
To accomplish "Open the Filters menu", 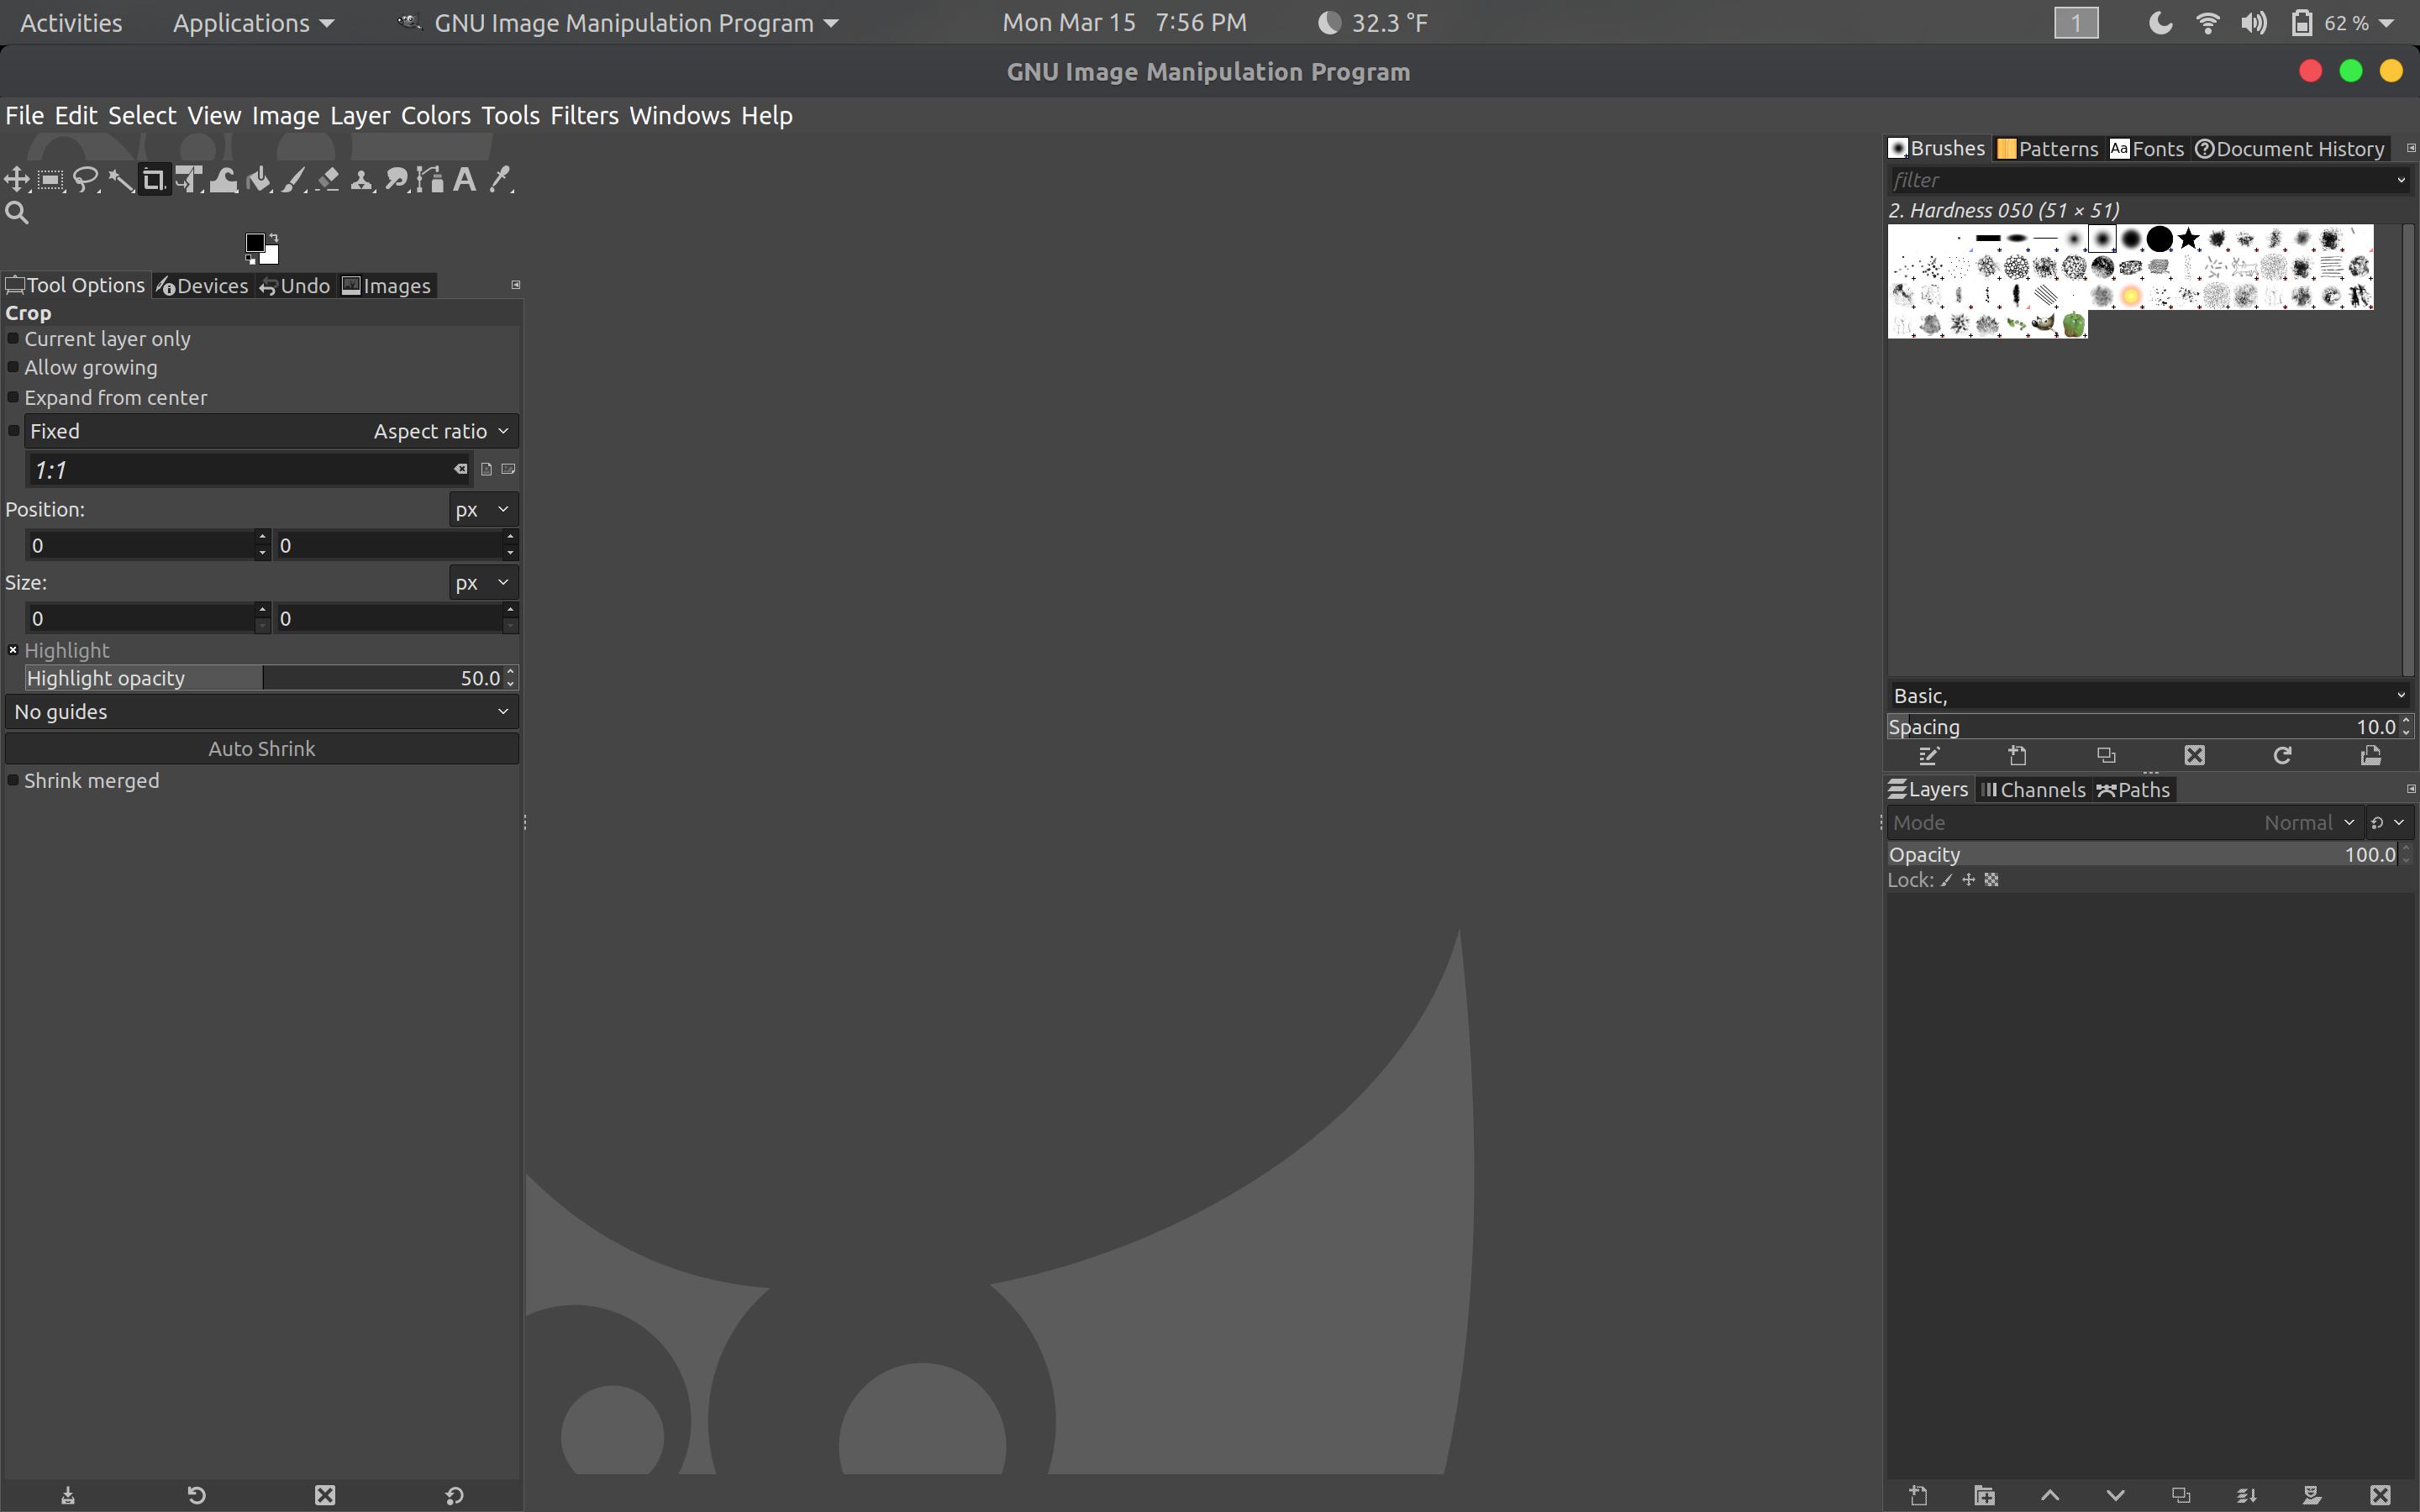I will [584, 116].
